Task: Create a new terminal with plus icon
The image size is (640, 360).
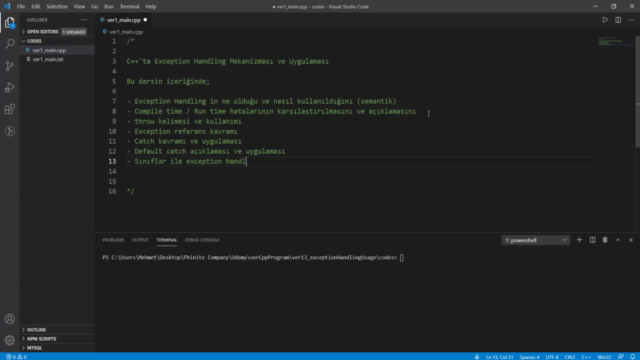Action: [579, 240]
